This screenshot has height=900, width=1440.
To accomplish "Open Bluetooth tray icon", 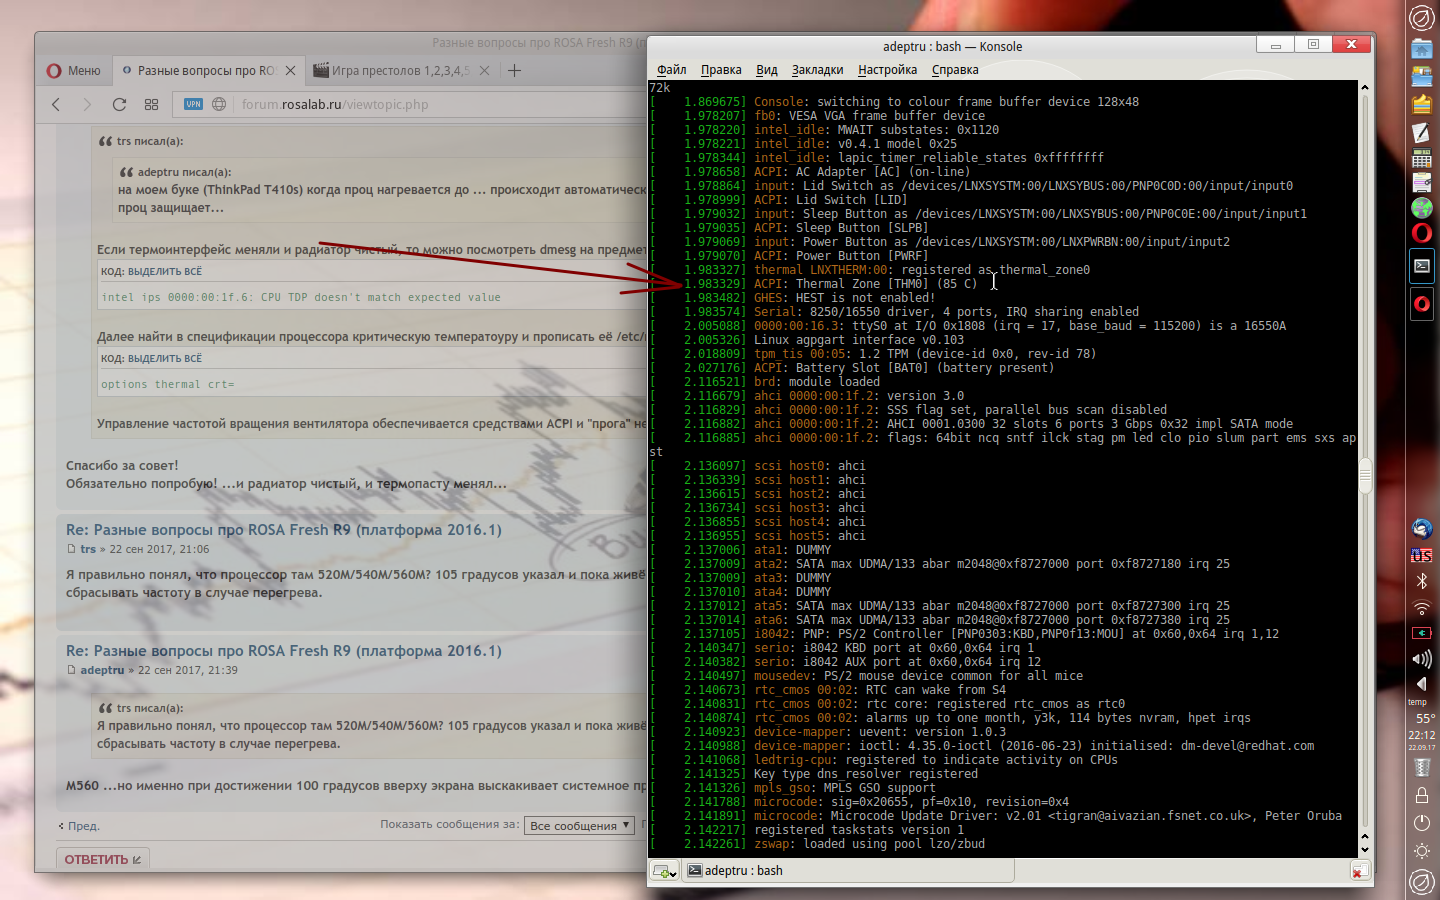I will coord(1421,581).
